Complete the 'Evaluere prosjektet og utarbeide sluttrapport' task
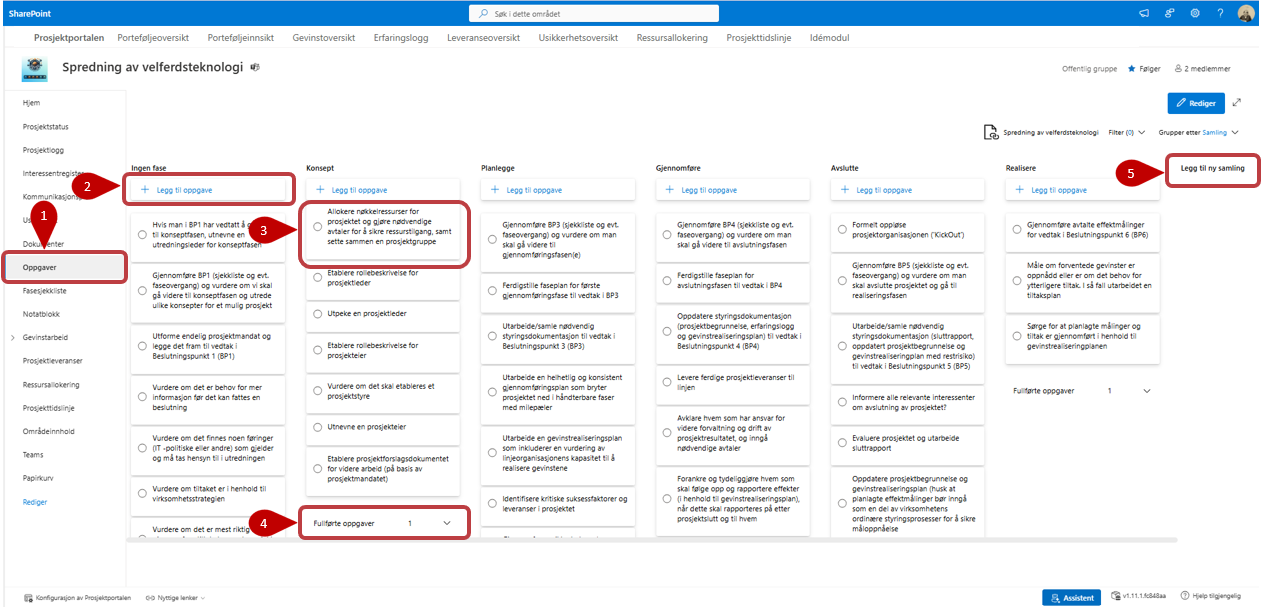 pyautogui.click(x=842, y=445)
